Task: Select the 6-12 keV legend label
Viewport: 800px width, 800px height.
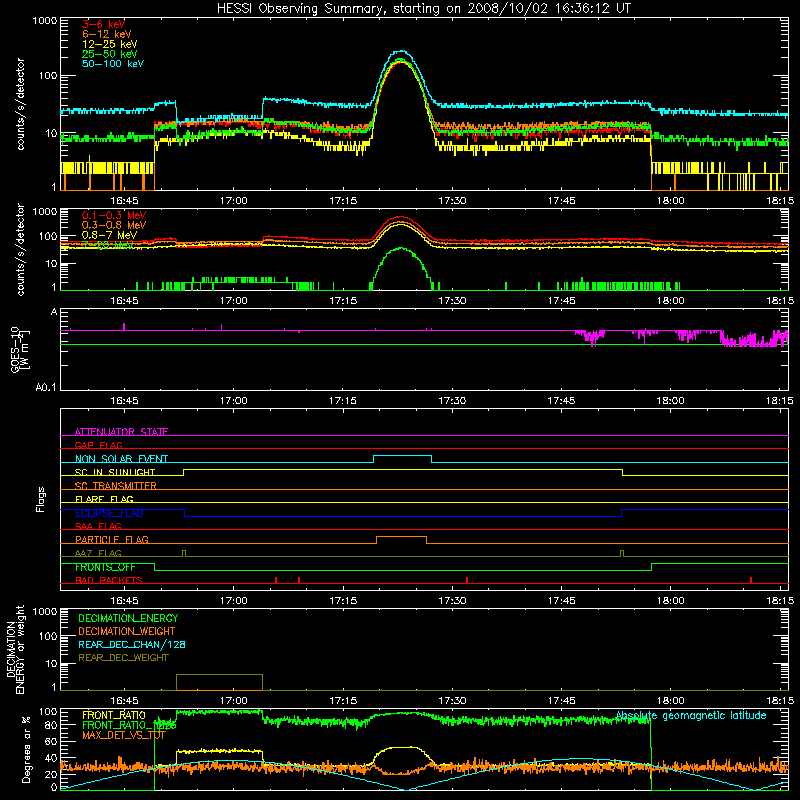Action: tap(107, 34)
